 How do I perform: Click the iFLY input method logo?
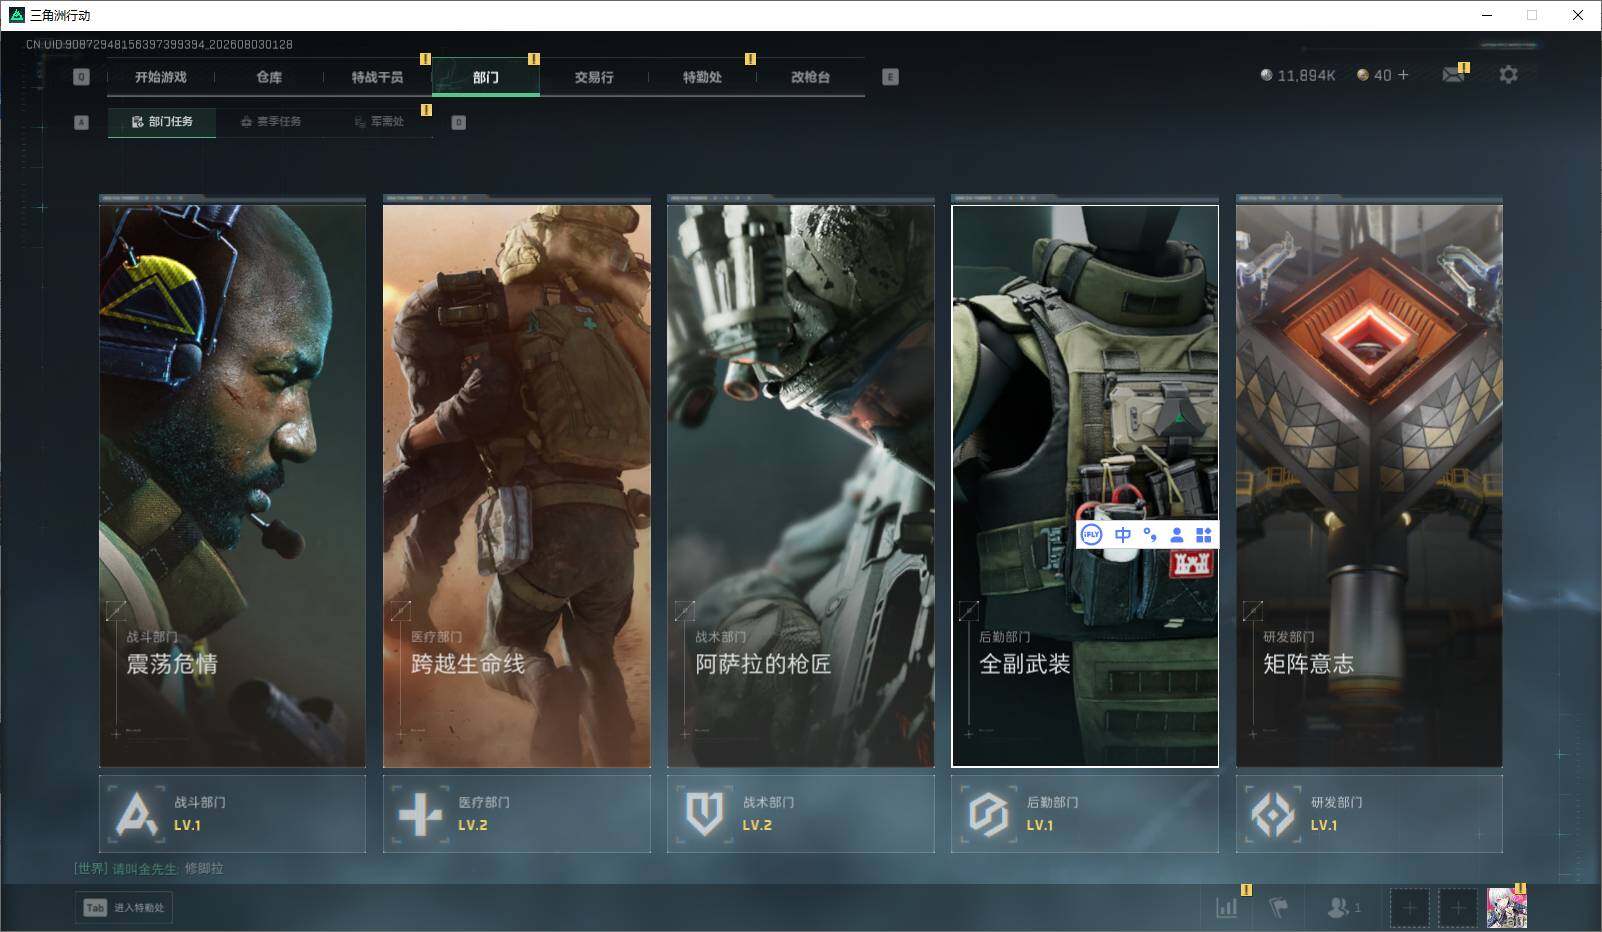click(x=1091, y=535)
